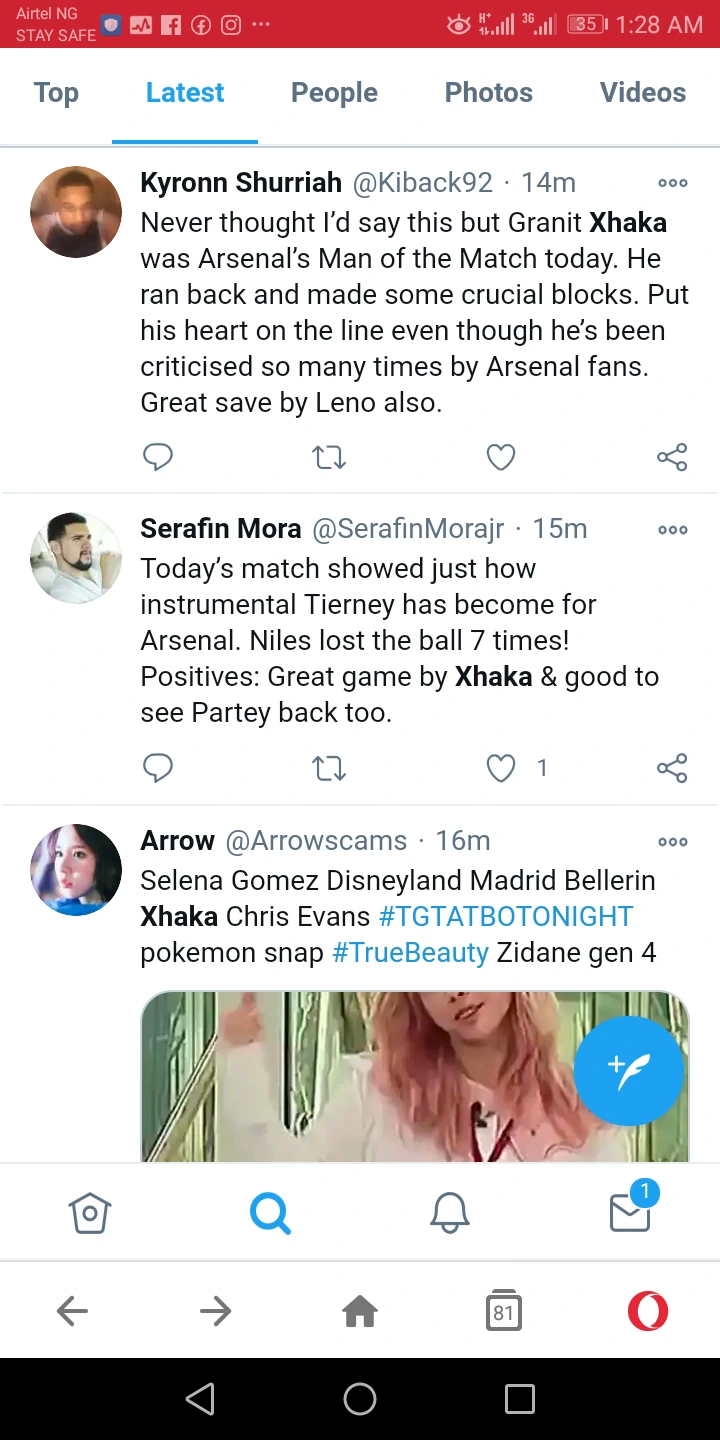Expand options menu for Arrow's tweet
The width and height of the screenshot is (720, 1440).
pyautogui.click(x=672, y=841)
